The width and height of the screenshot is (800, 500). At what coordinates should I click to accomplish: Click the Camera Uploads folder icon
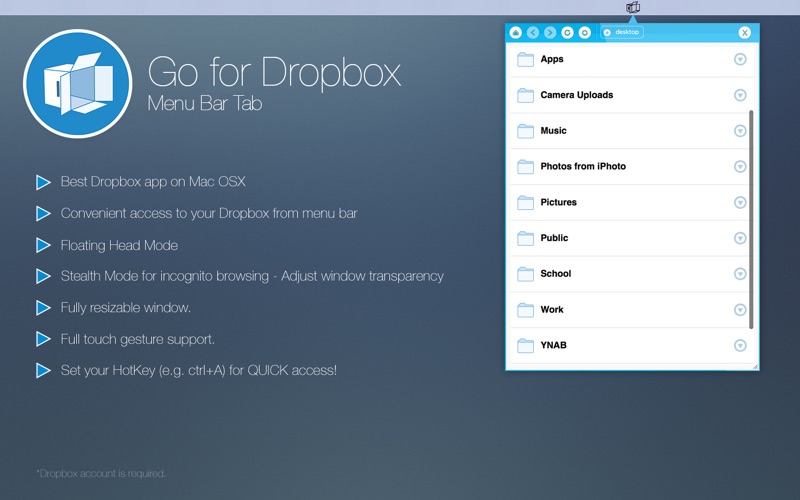(526, 95)
